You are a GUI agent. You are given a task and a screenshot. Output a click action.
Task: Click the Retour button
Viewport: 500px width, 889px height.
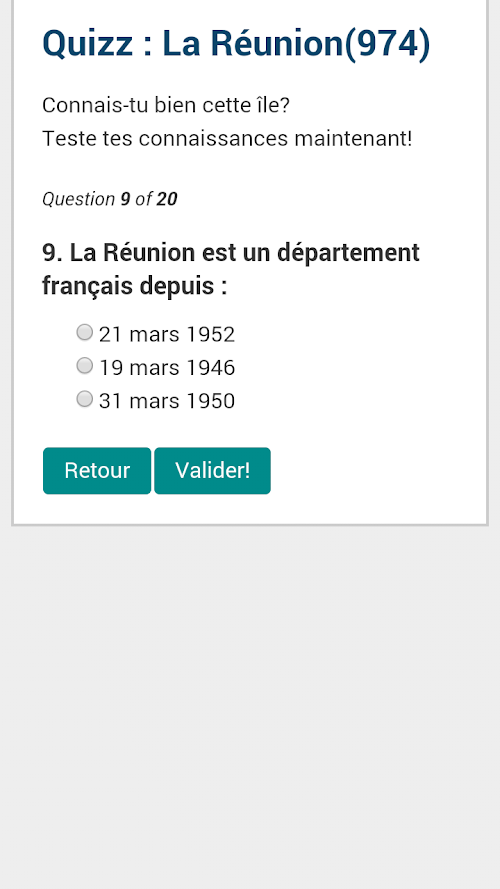click(x=97, y=471)
